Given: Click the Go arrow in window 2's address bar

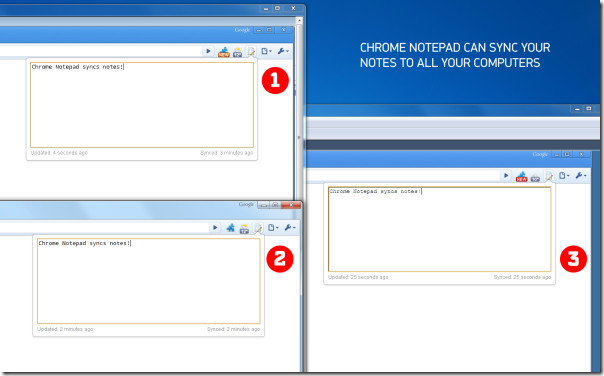Looking at the screenshot, I should pyautogui.click(x=215, y=228).
